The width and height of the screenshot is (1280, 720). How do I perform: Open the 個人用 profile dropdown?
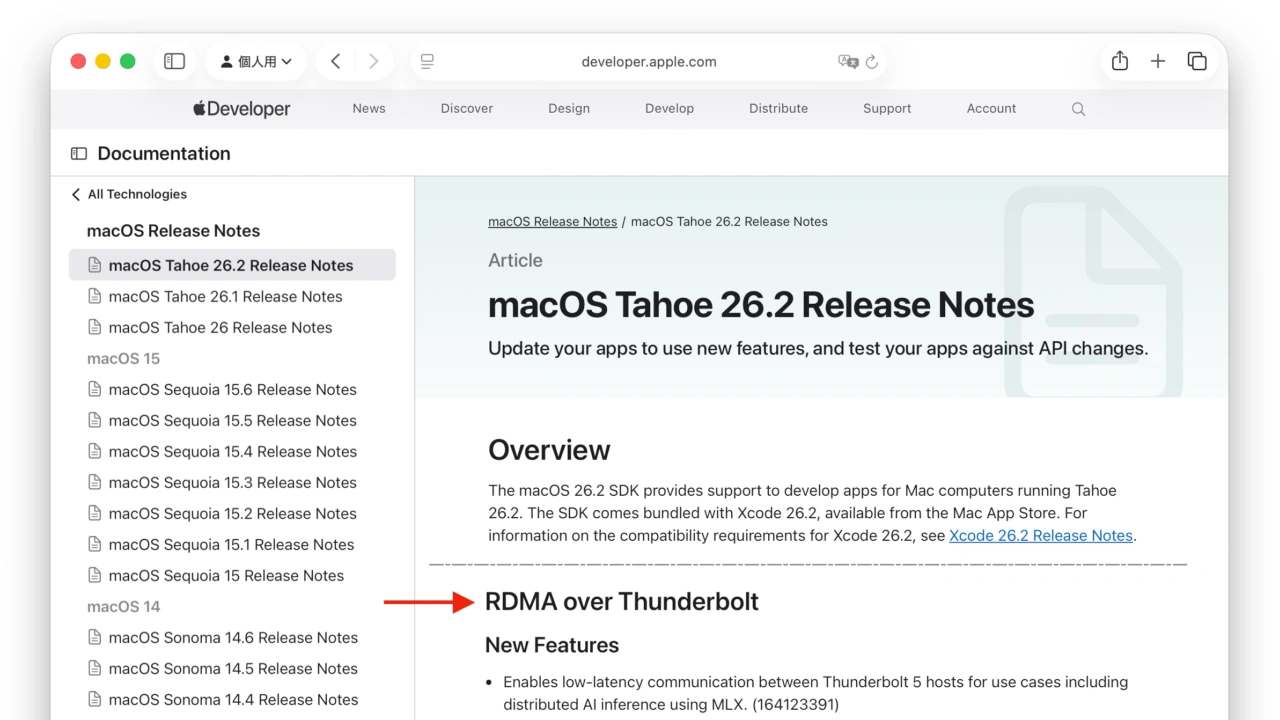(256, 61)
